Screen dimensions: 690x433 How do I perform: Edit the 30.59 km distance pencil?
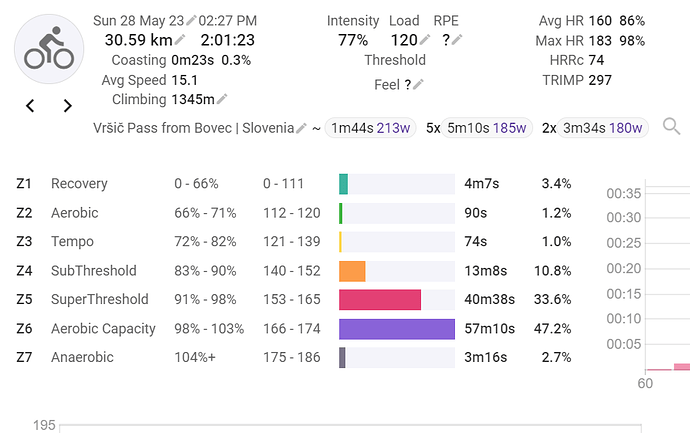tap(180, 41)
